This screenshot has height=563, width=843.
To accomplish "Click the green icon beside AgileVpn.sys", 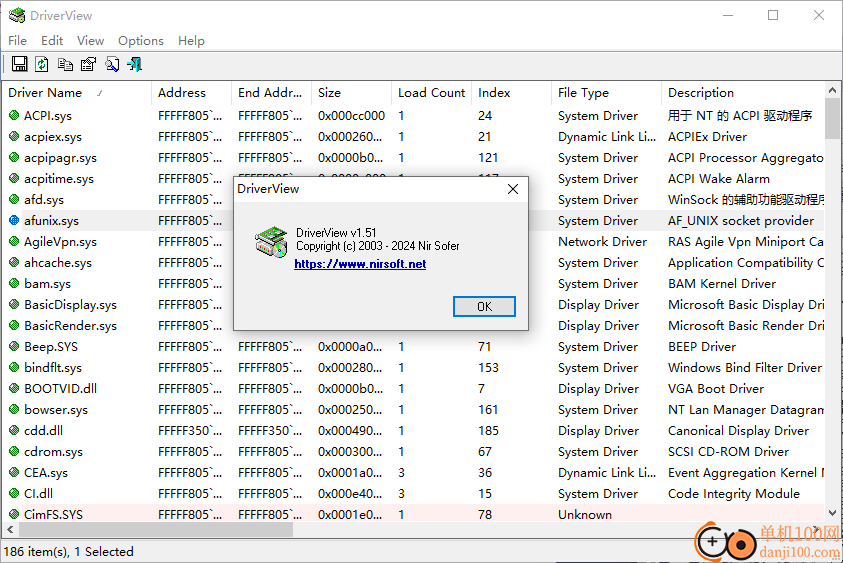I will click(x=14, y=241).
